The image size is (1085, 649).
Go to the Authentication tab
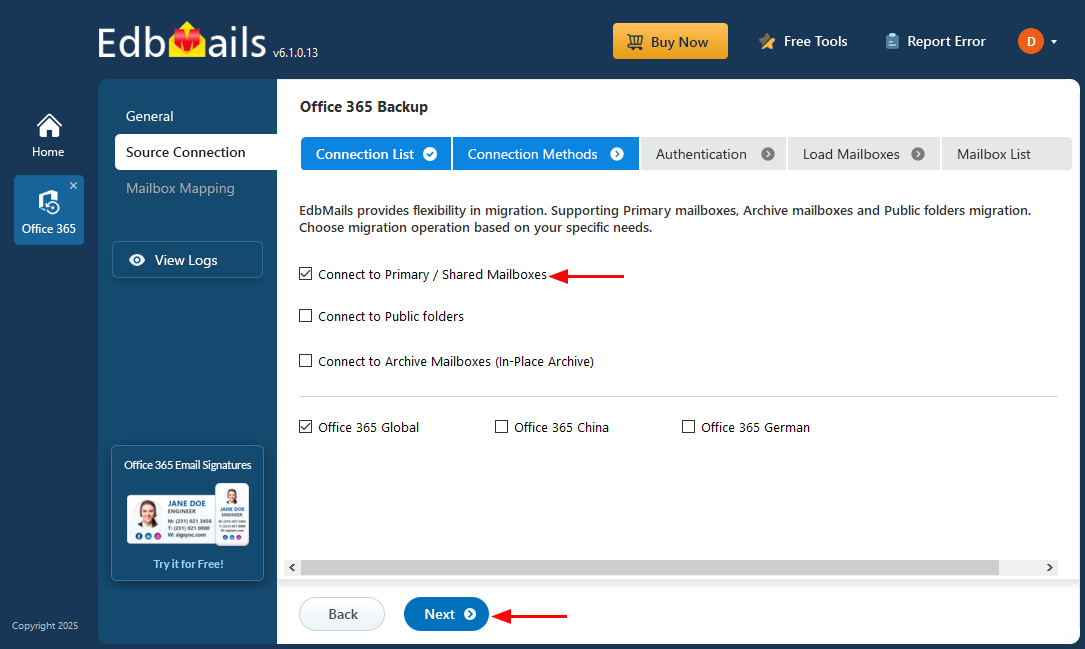[713, 154]
